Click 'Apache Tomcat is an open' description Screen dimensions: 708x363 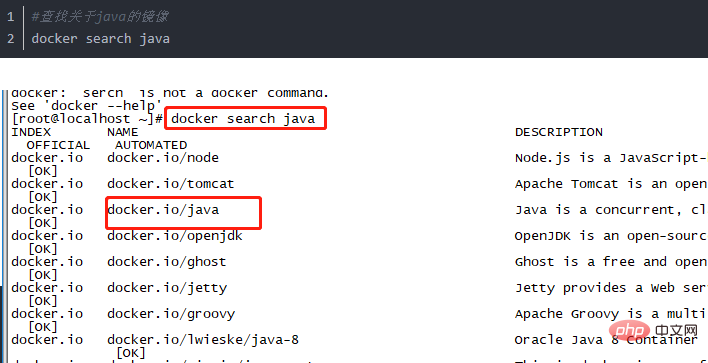pos(611,184)
